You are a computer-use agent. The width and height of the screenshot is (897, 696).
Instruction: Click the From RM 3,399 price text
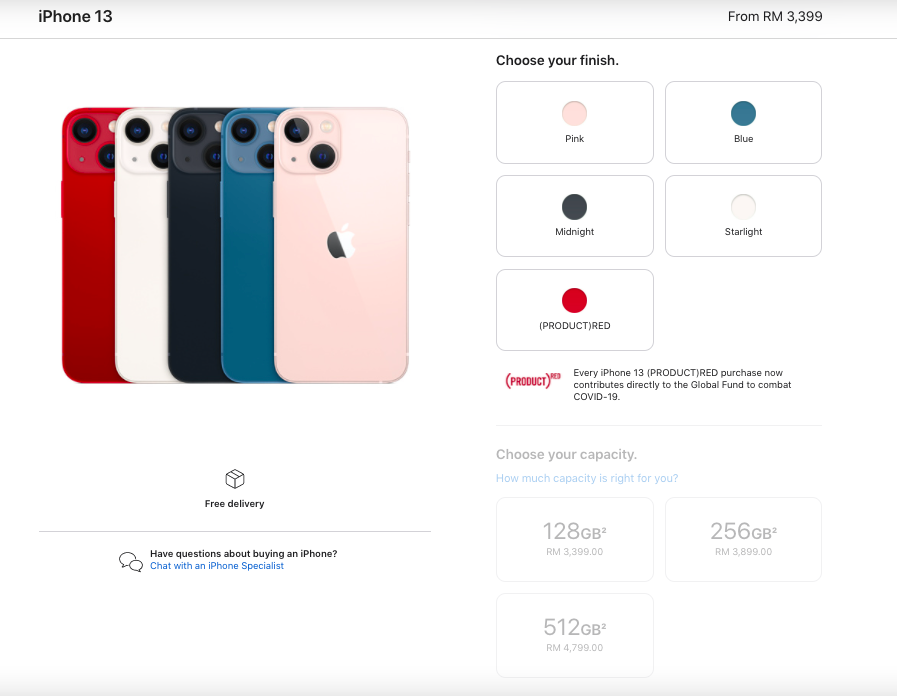tap(775, 17)
